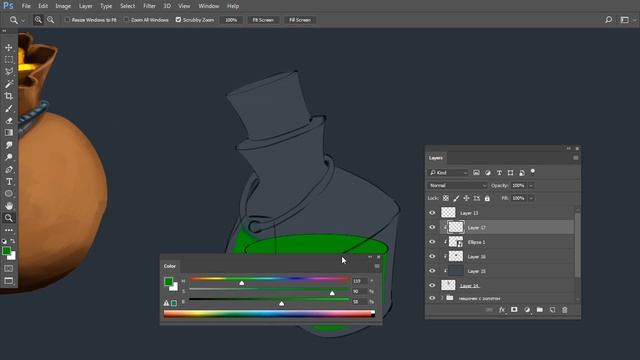
Task: Click the swap foreground and background colors icon
Action: (13, 241)
